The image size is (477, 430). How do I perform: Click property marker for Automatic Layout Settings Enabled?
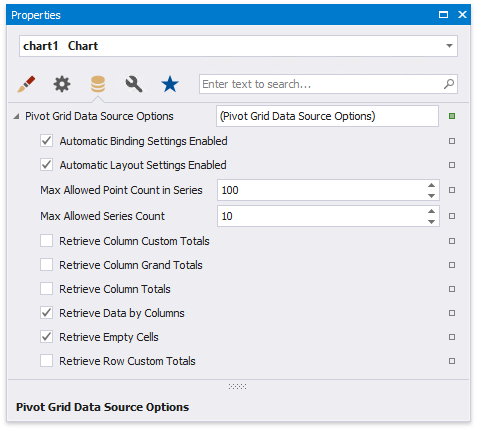point(452,165)
